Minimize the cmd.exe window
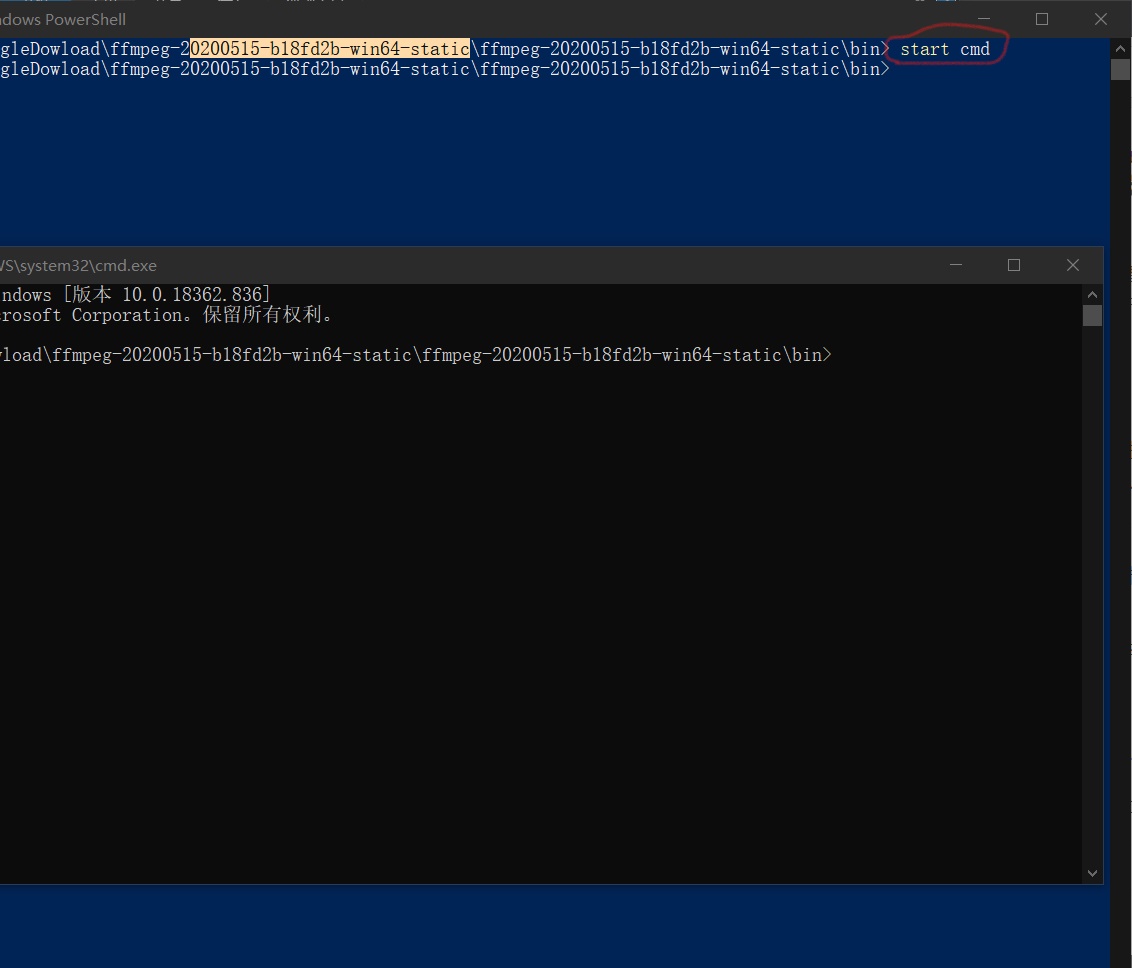Image resolution: width=1132 pixels, height=968 pixels. point(955,265)
